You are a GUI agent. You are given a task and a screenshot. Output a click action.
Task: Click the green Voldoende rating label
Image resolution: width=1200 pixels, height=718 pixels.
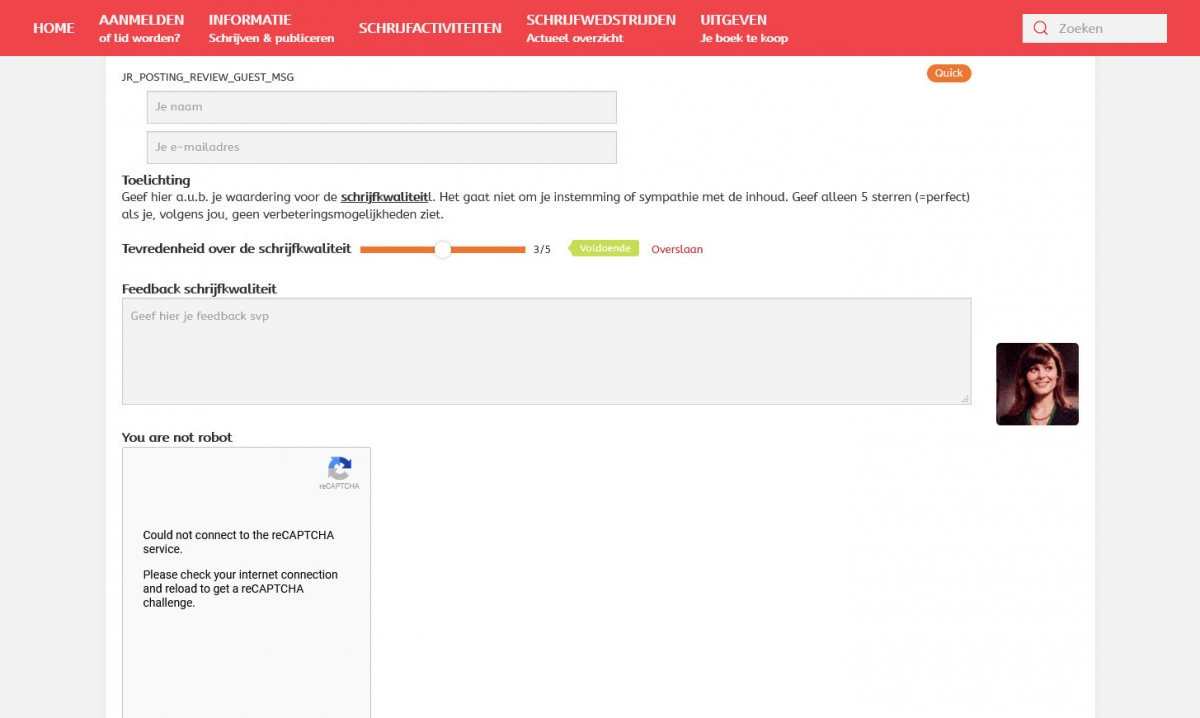pos(604,249)
